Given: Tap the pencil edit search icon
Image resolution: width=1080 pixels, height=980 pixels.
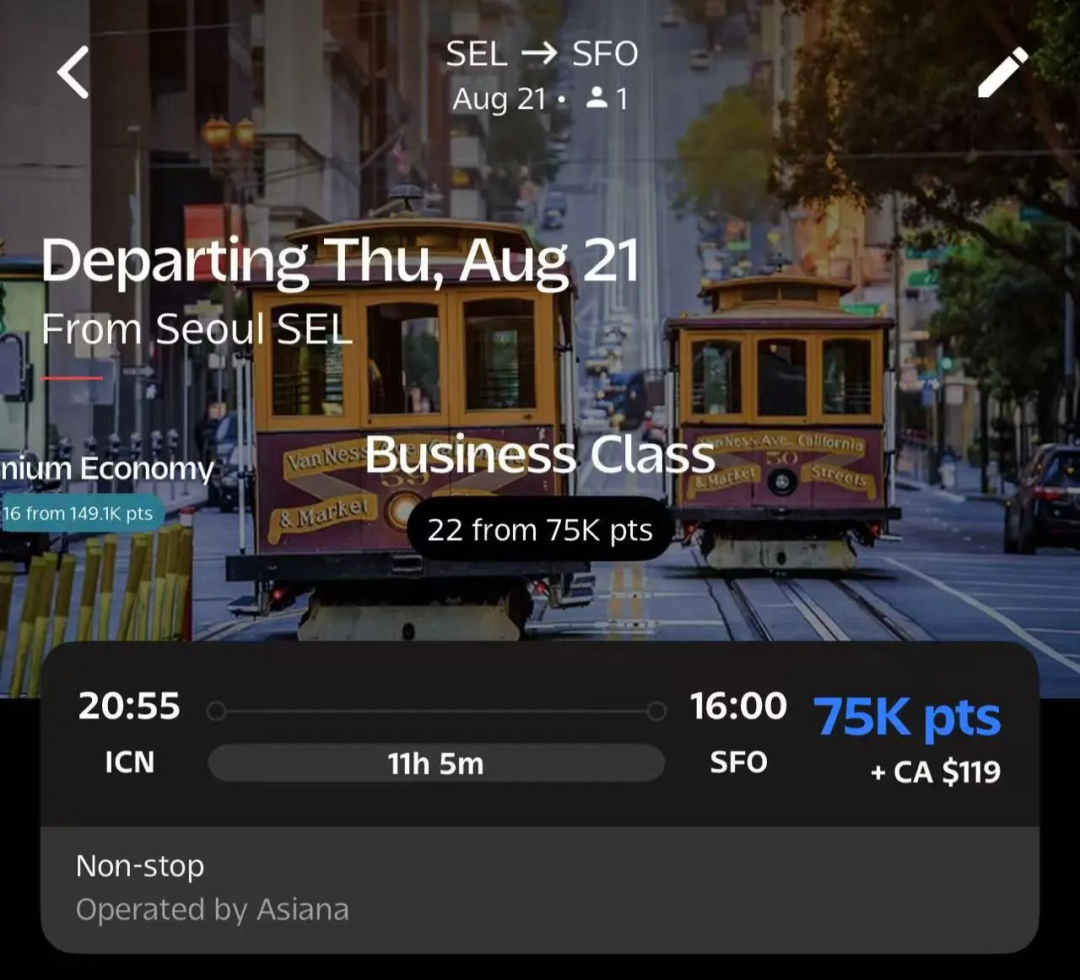Looking at the screenshot, I should coord(1002,73).
